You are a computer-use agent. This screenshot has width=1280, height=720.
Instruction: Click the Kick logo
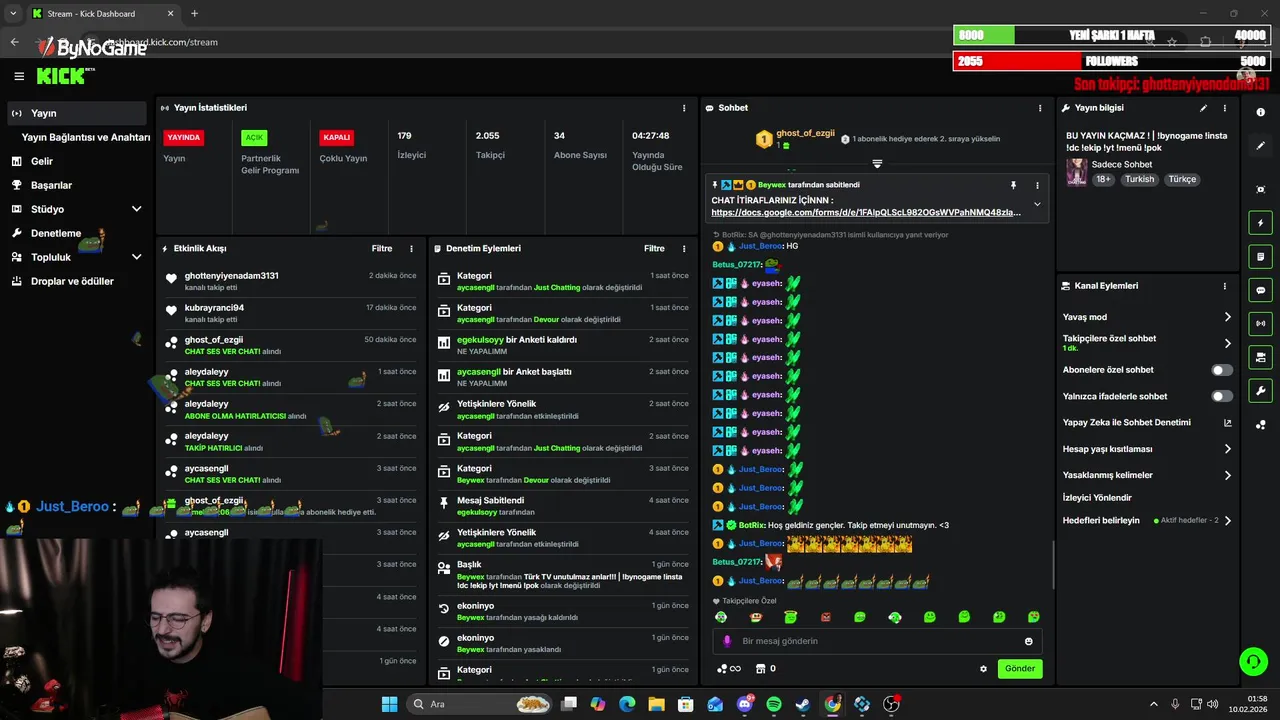[x=62, y=76]
